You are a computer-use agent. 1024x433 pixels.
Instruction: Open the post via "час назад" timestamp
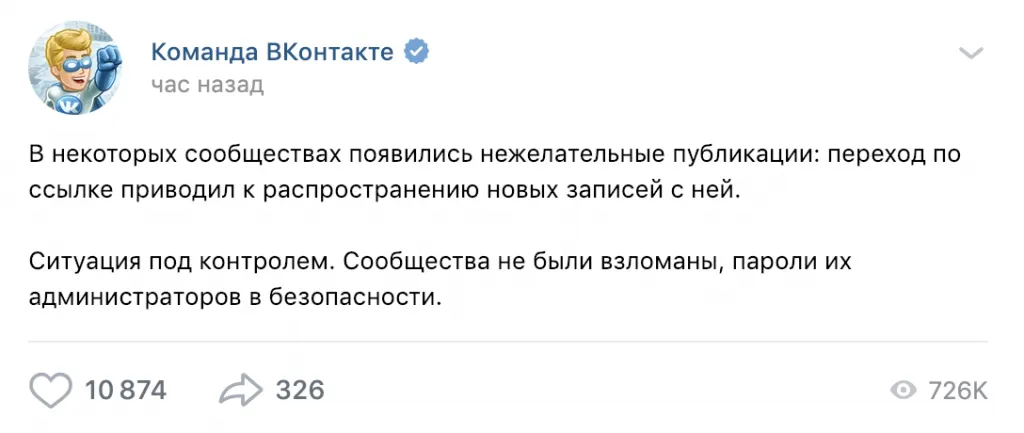pyautogui.click(x=207, y=84)
